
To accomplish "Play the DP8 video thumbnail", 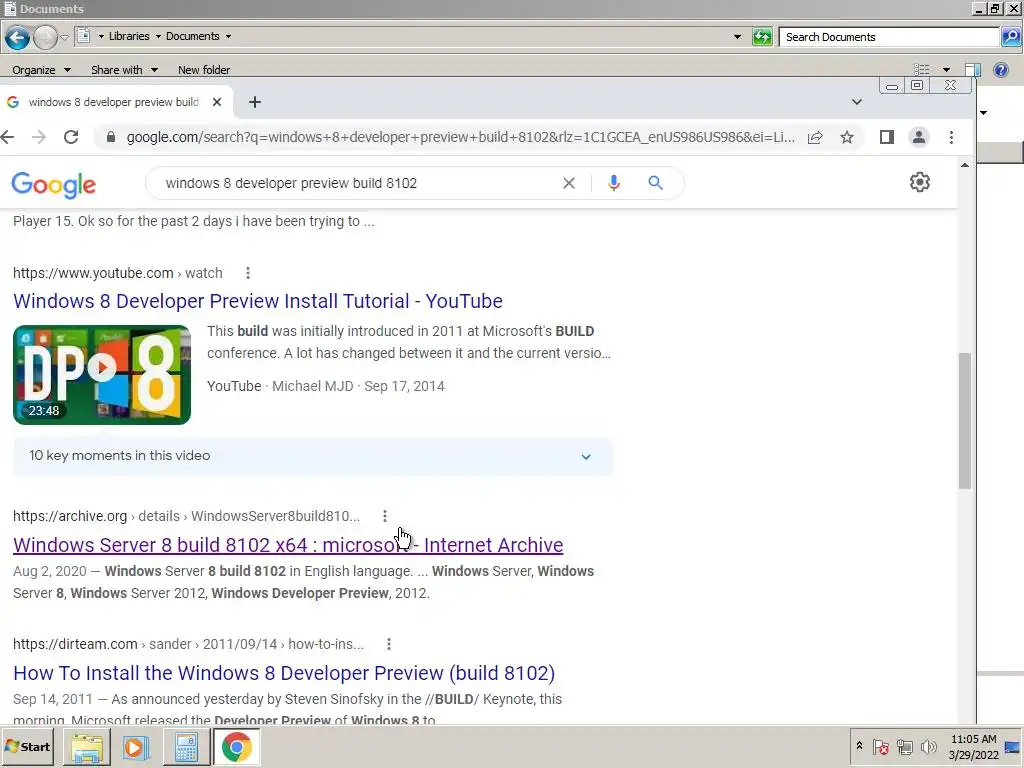I will tap(102, 375).
